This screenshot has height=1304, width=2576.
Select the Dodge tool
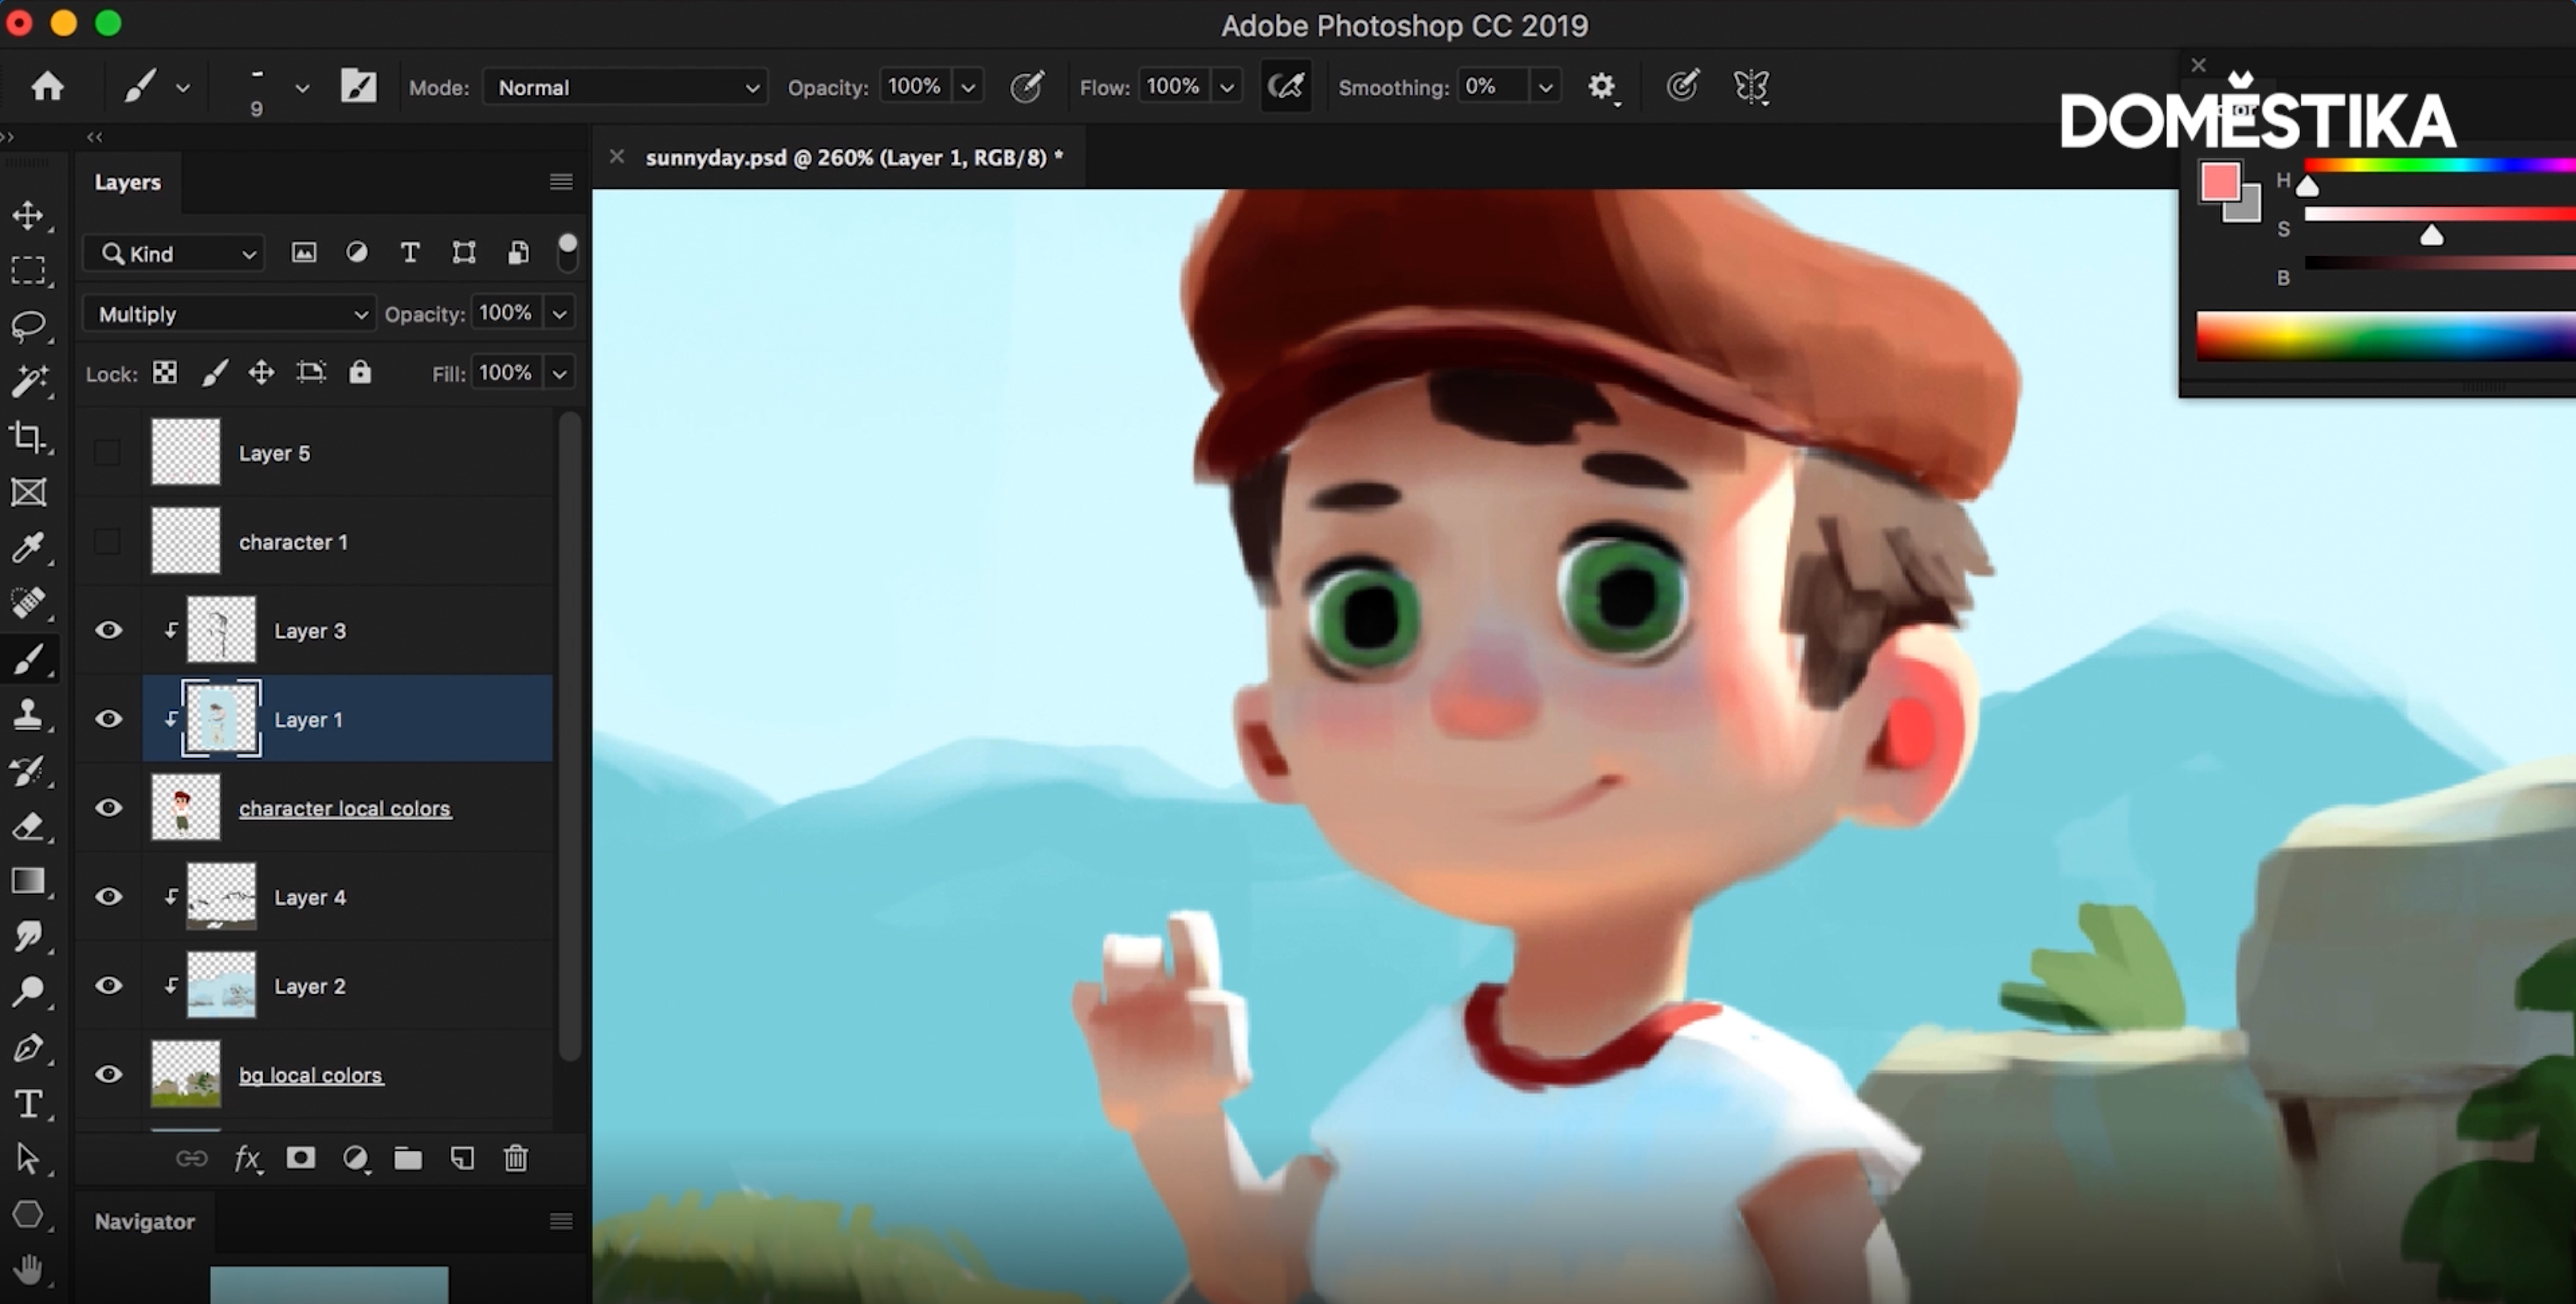click(x=28, y=991)
